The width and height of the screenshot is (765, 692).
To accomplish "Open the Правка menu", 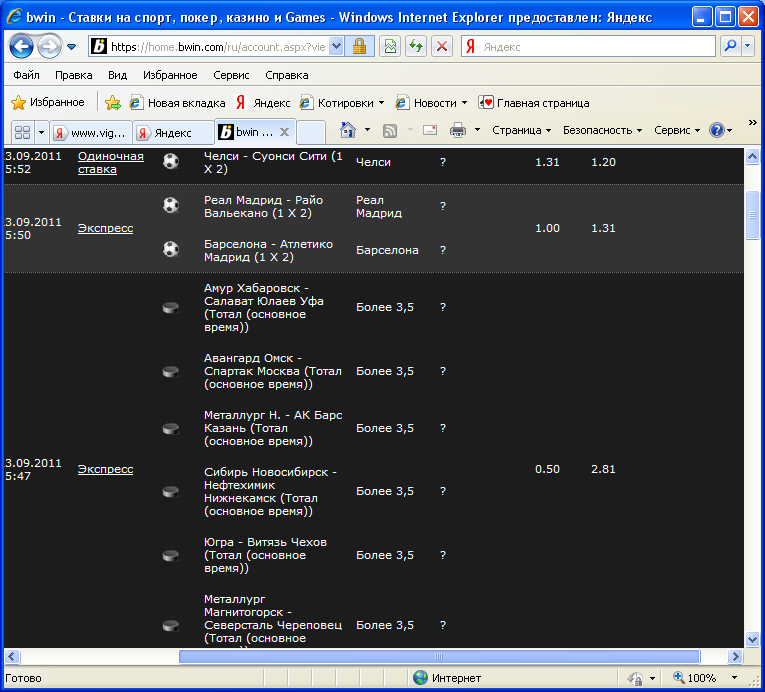I will point(74,75).
